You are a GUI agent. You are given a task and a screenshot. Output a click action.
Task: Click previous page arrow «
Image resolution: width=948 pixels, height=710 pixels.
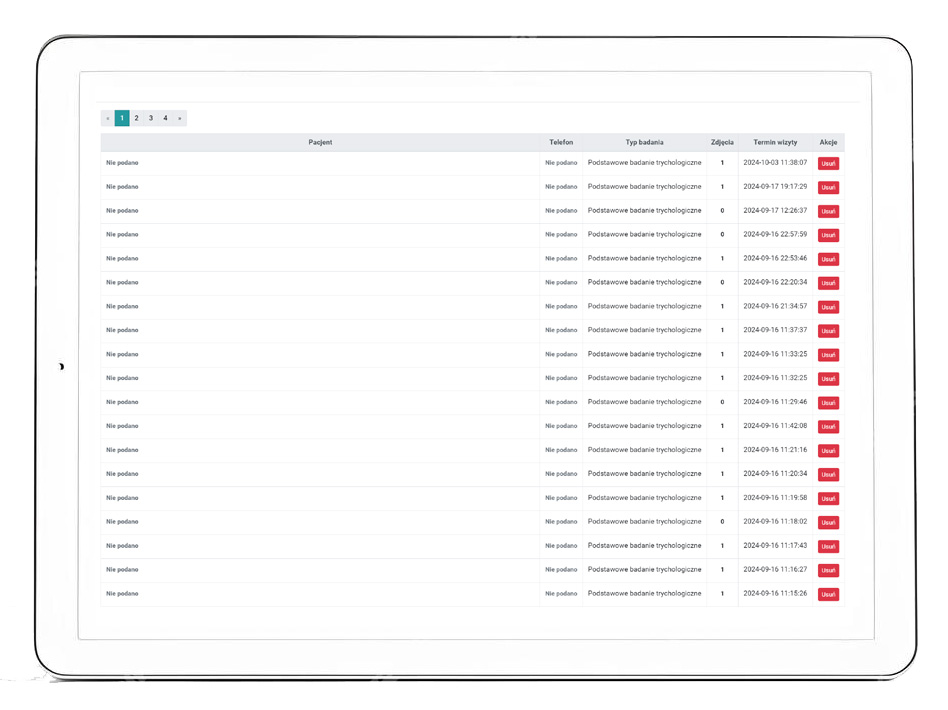coord(108,118)
